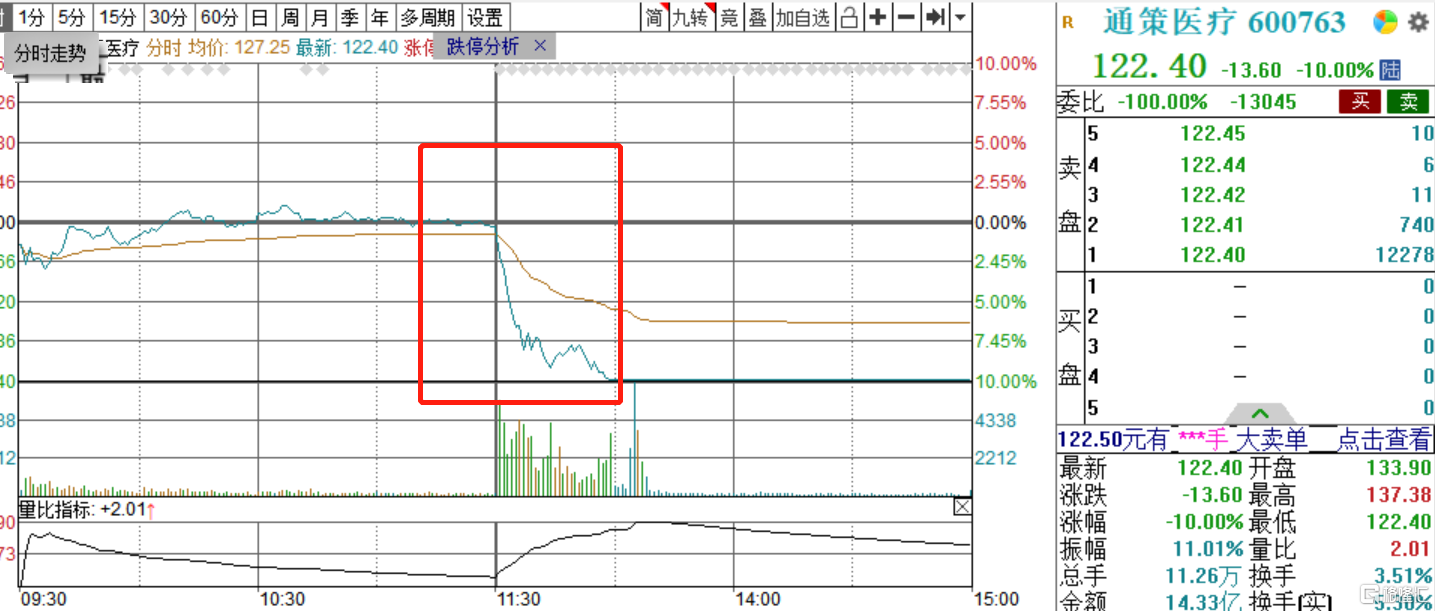Toggle the 九转 indicator
Image resolution: width=1435 pixels, height=611 pixels.
coord(689,17)
